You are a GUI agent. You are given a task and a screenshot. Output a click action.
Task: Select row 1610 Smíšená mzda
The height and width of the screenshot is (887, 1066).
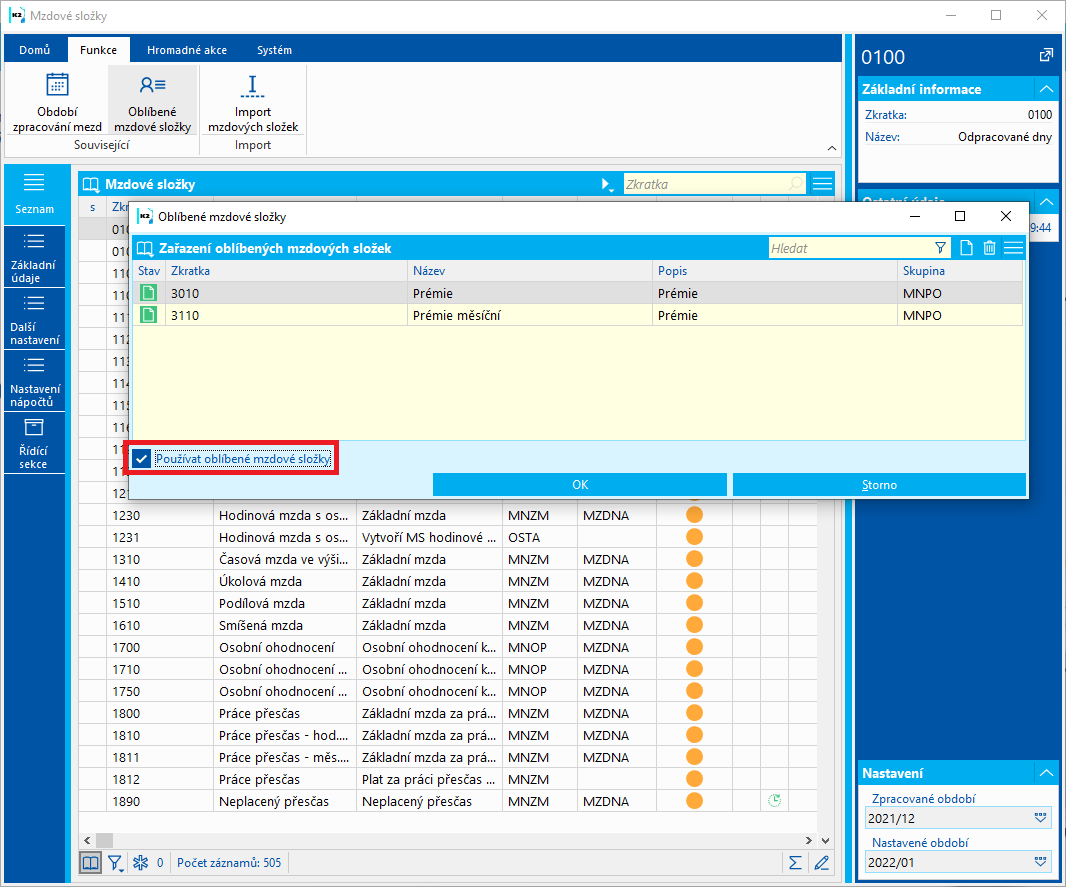tap(447, 625)
